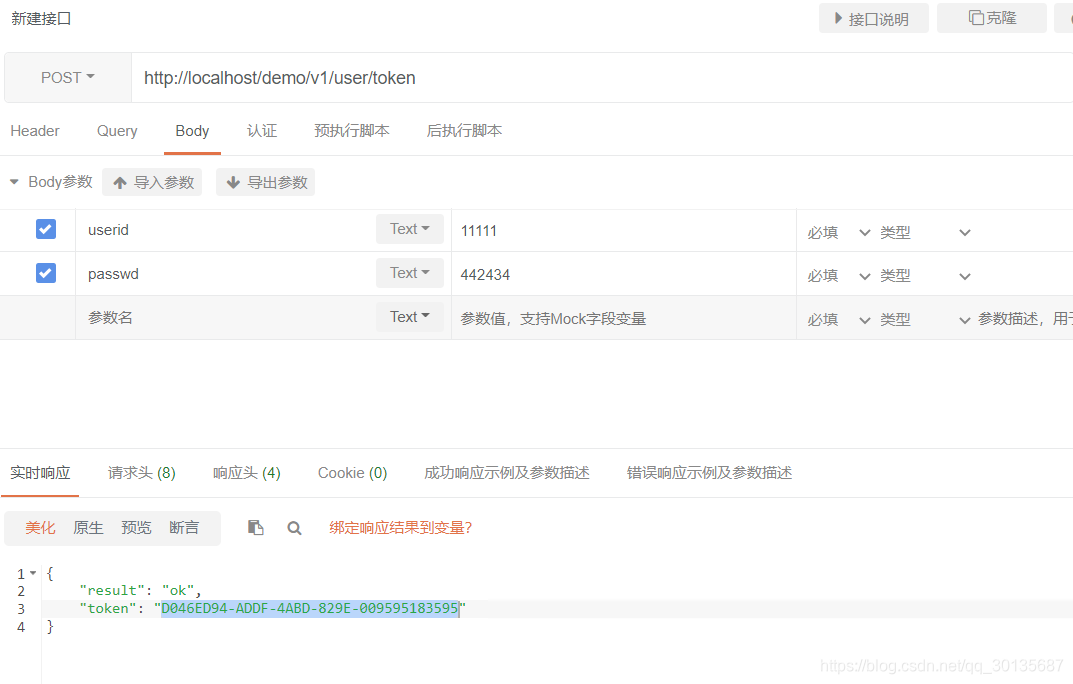The height and width of the screenshot is (684, 1073).
Task: Open 错误响应示例及参数描述 tab
Action: (x=710, y=473)
